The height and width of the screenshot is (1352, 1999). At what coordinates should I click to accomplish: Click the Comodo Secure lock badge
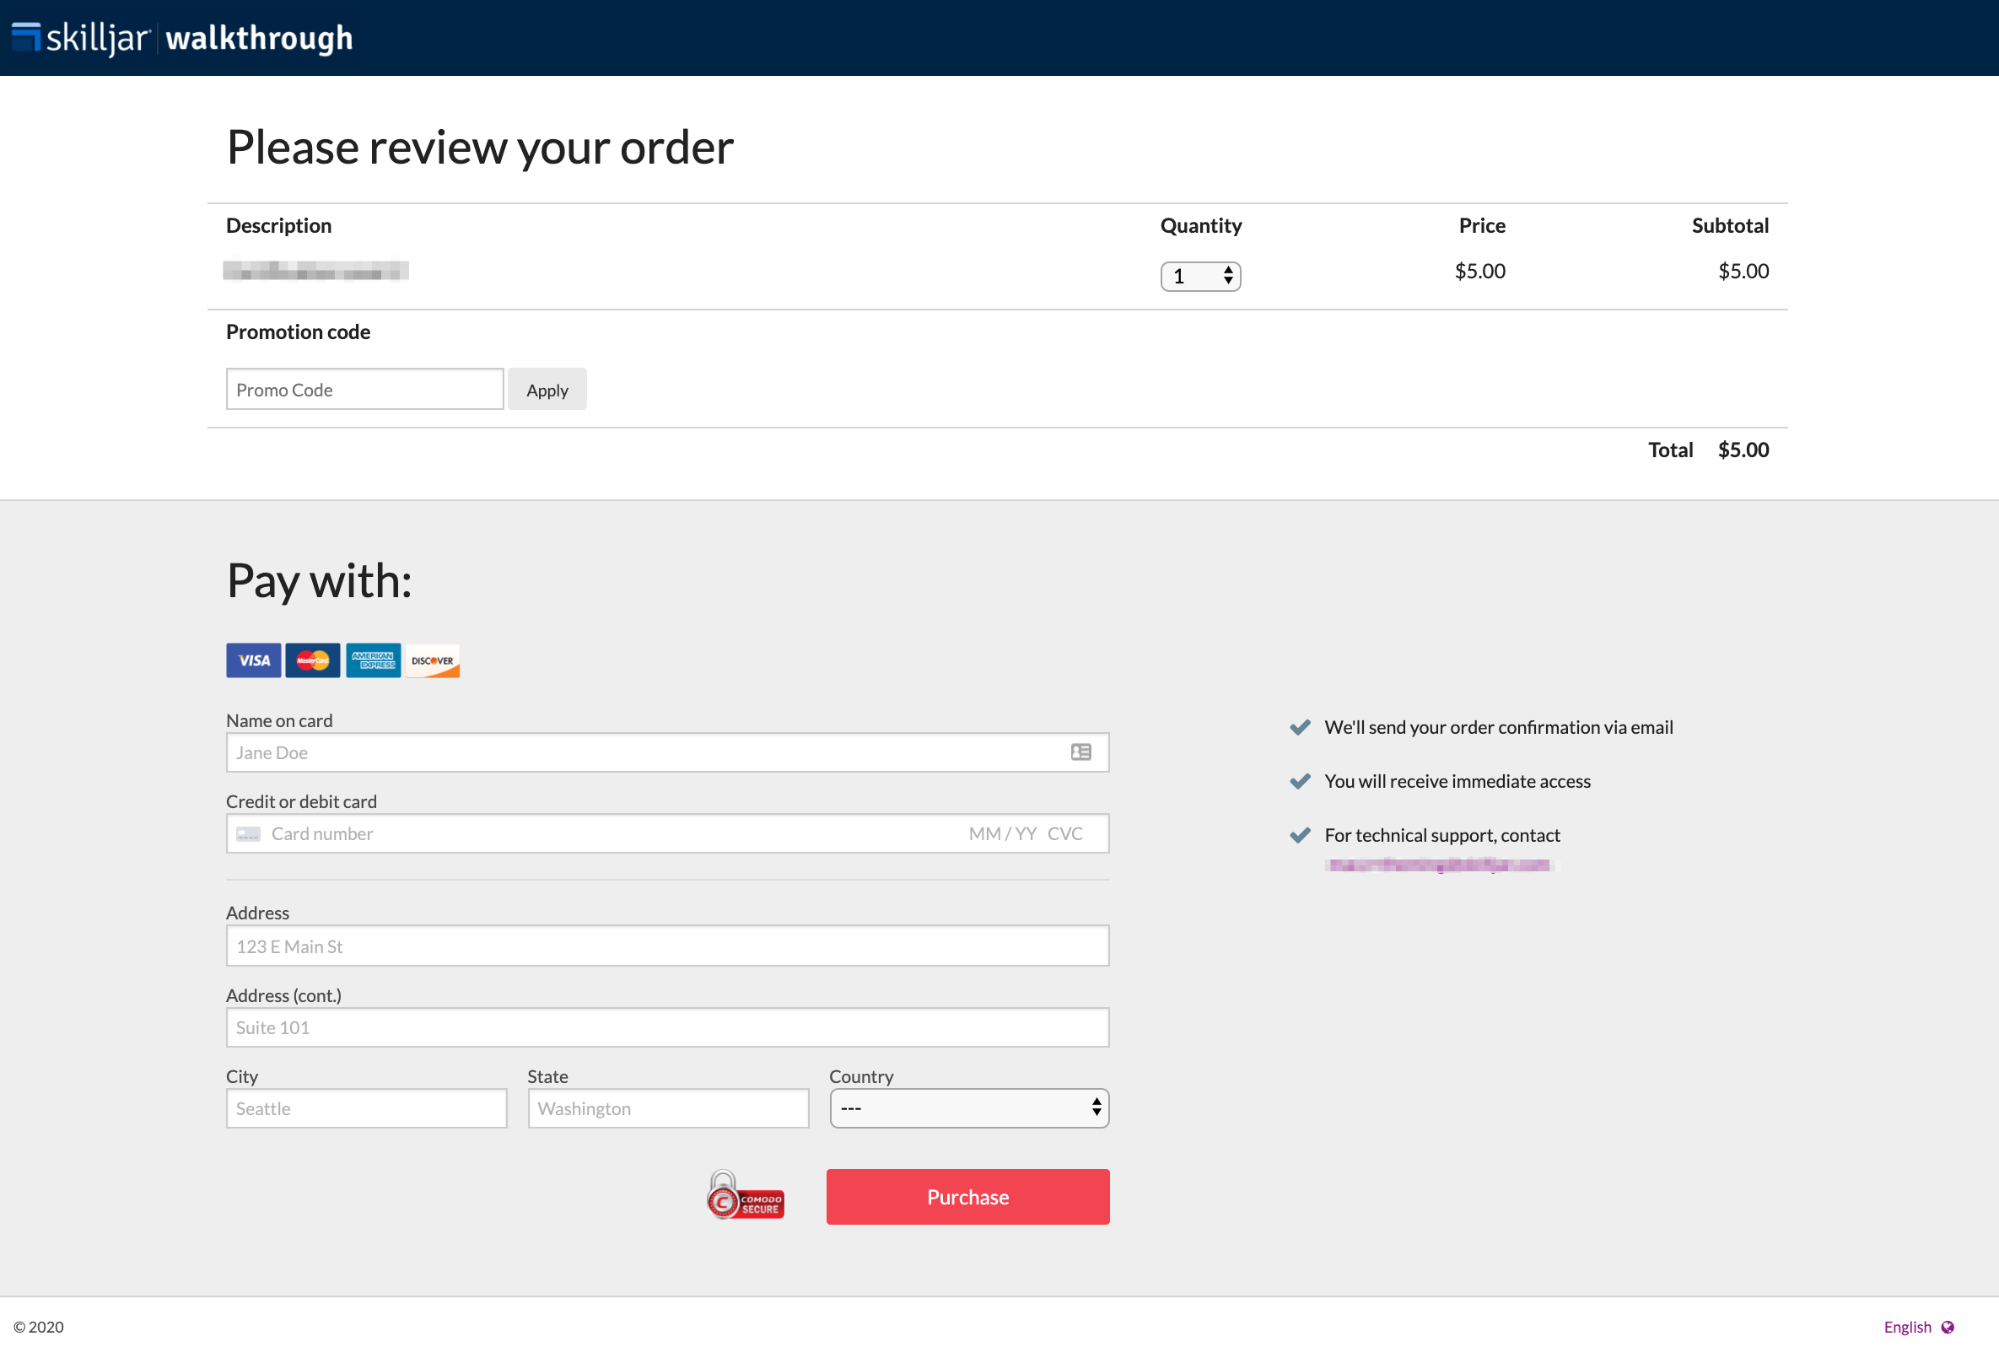(x=745, y=1196)
